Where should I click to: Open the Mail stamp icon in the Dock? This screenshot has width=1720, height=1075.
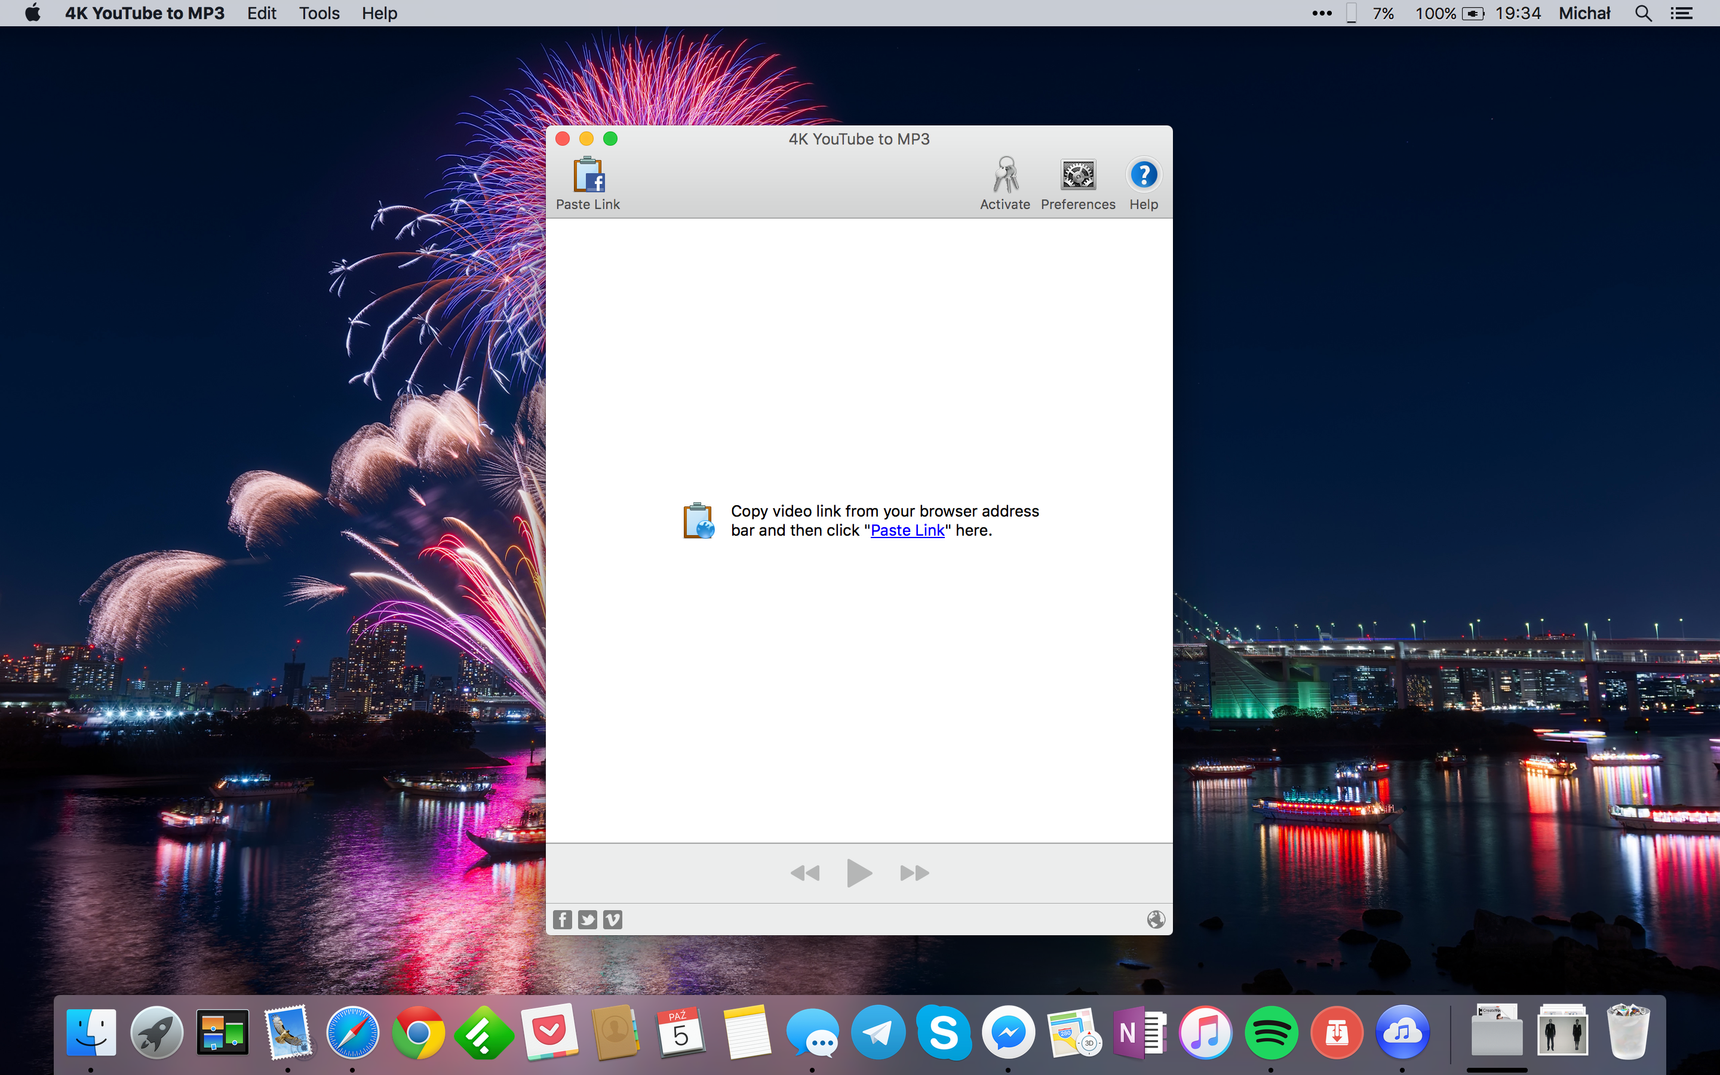click(288, 1033)
